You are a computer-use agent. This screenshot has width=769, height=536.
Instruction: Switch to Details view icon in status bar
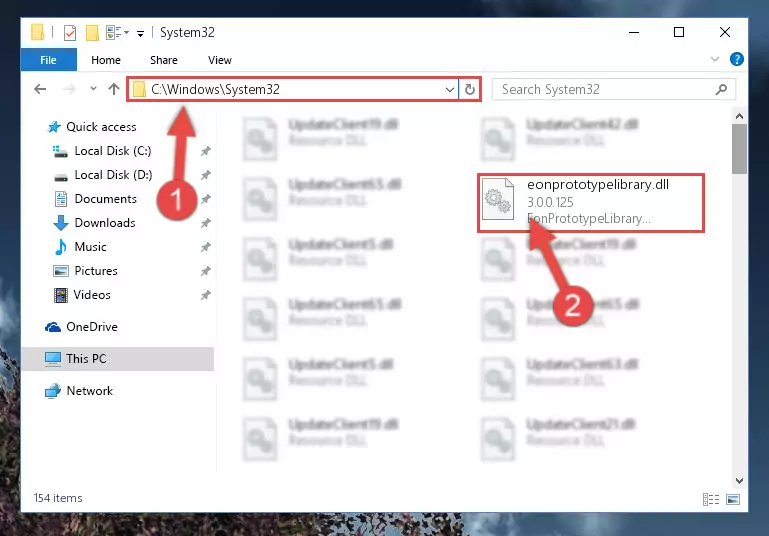tap(711, 499)
